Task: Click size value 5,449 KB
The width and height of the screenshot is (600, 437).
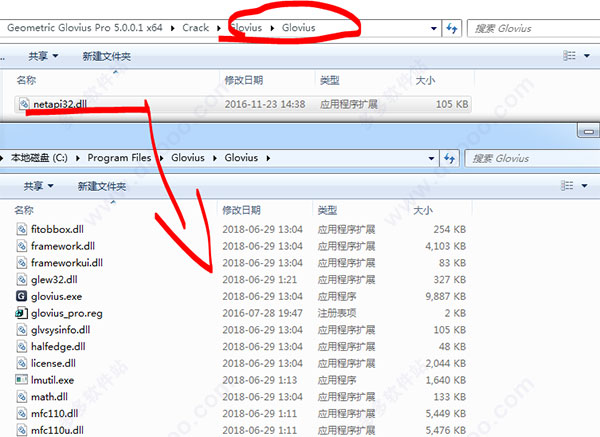Action: pyautogui.click(x=446, y=414)
